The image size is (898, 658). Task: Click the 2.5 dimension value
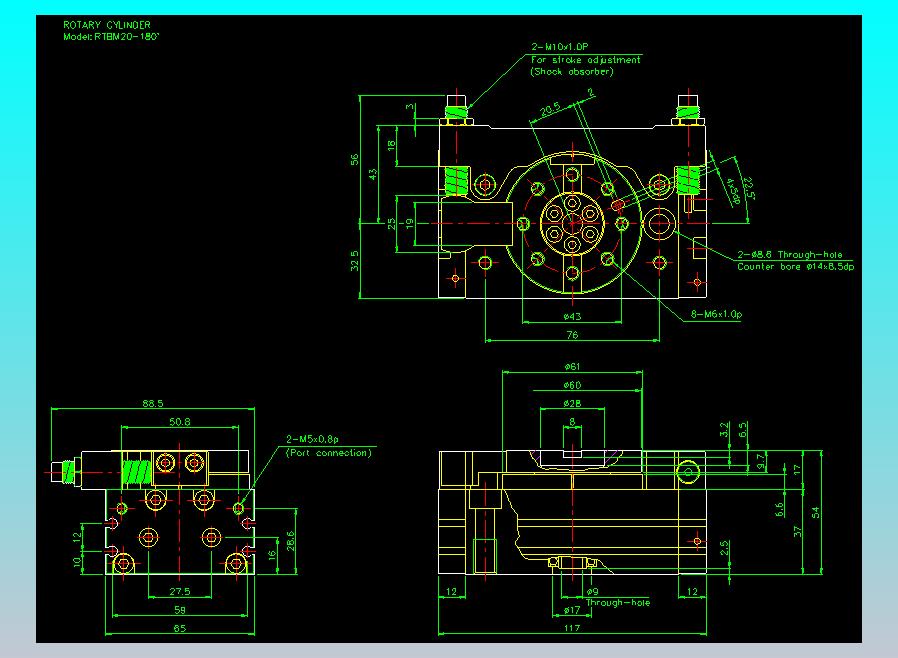coord(724,548)
